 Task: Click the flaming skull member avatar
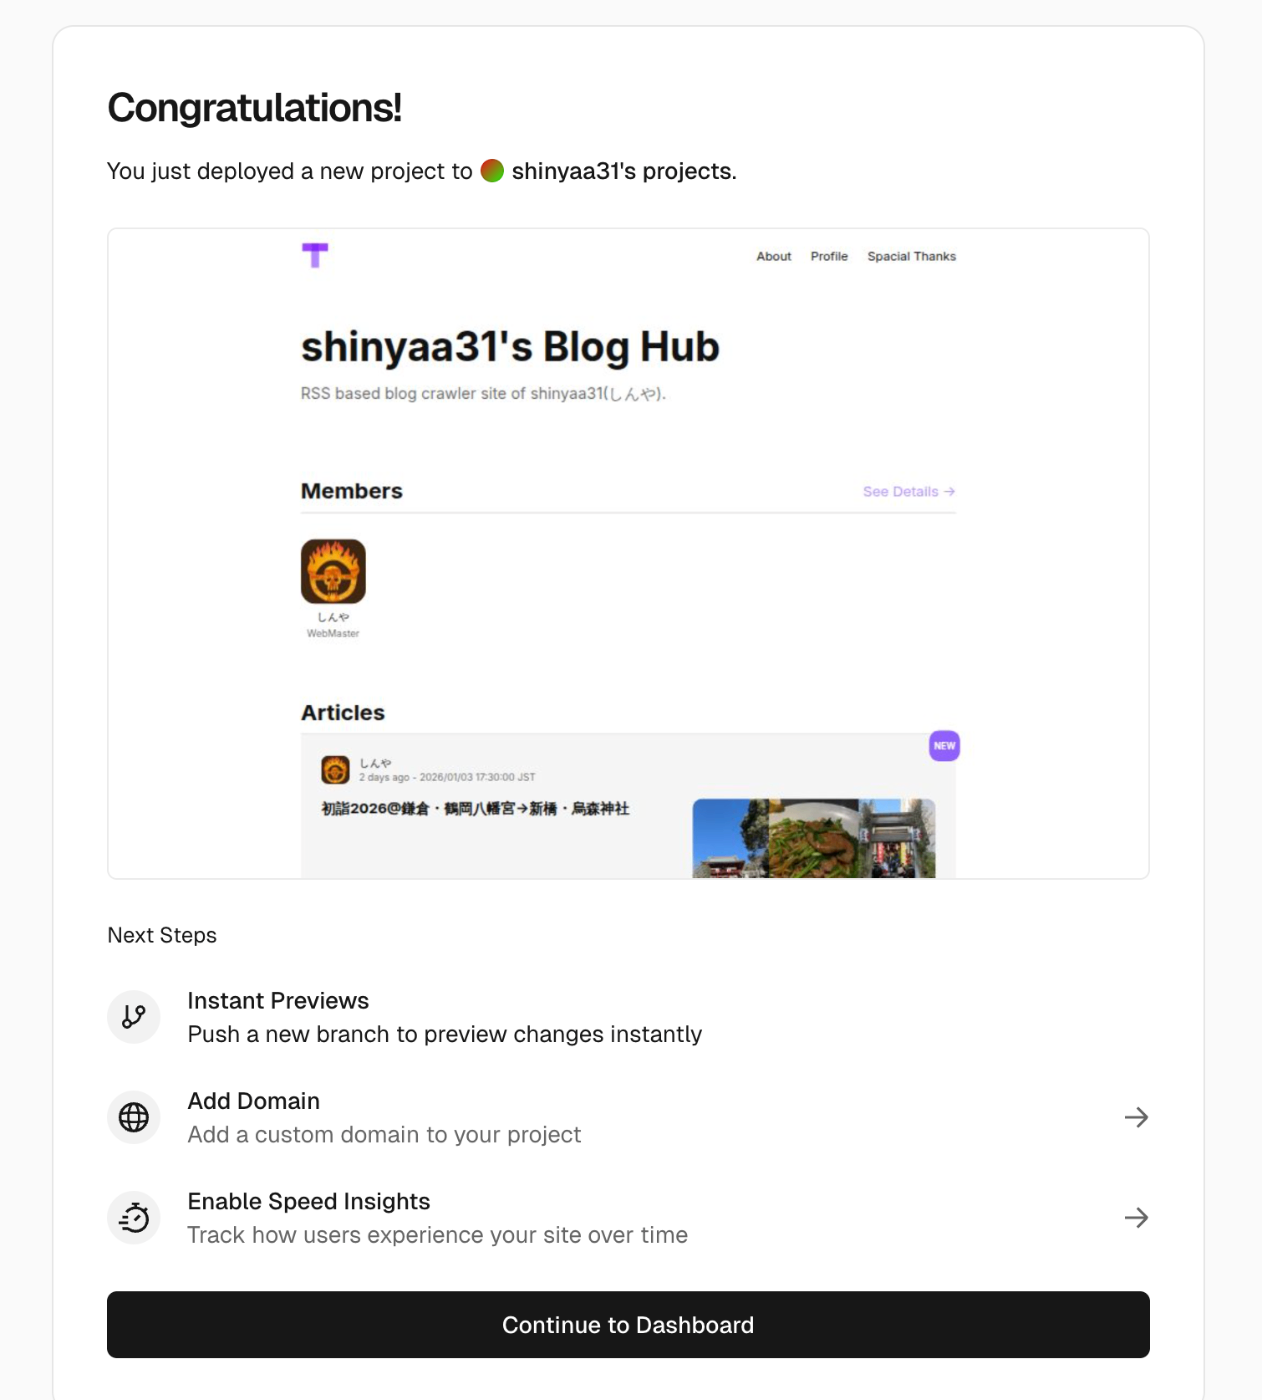(333, 571)
